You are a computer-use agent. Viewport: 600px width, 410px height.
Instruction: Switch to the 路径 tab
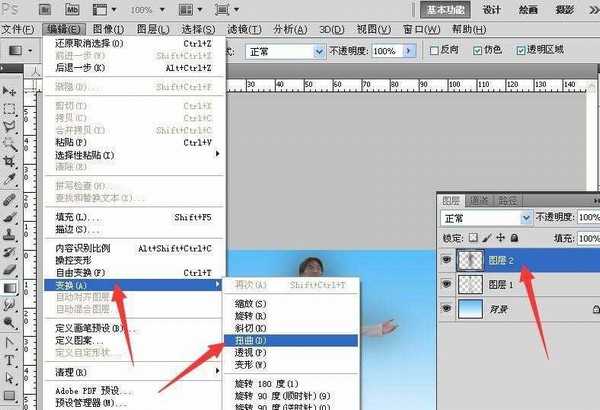point(507,201)
